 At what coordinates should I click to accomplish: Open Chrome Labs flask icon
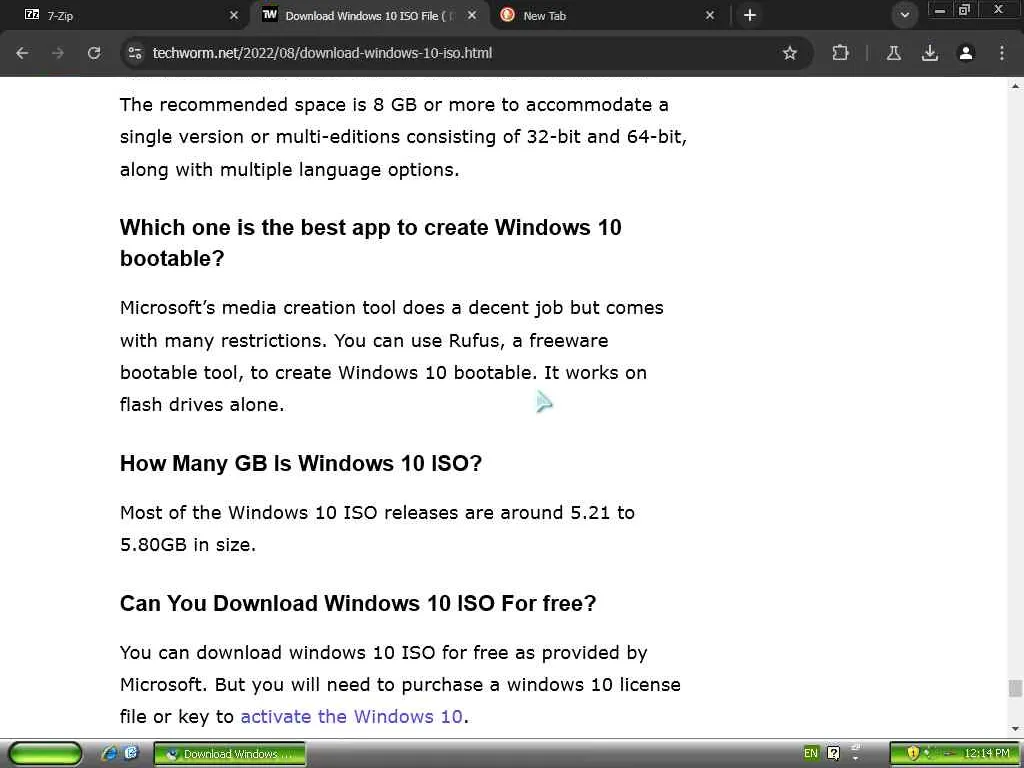(894, 53)
